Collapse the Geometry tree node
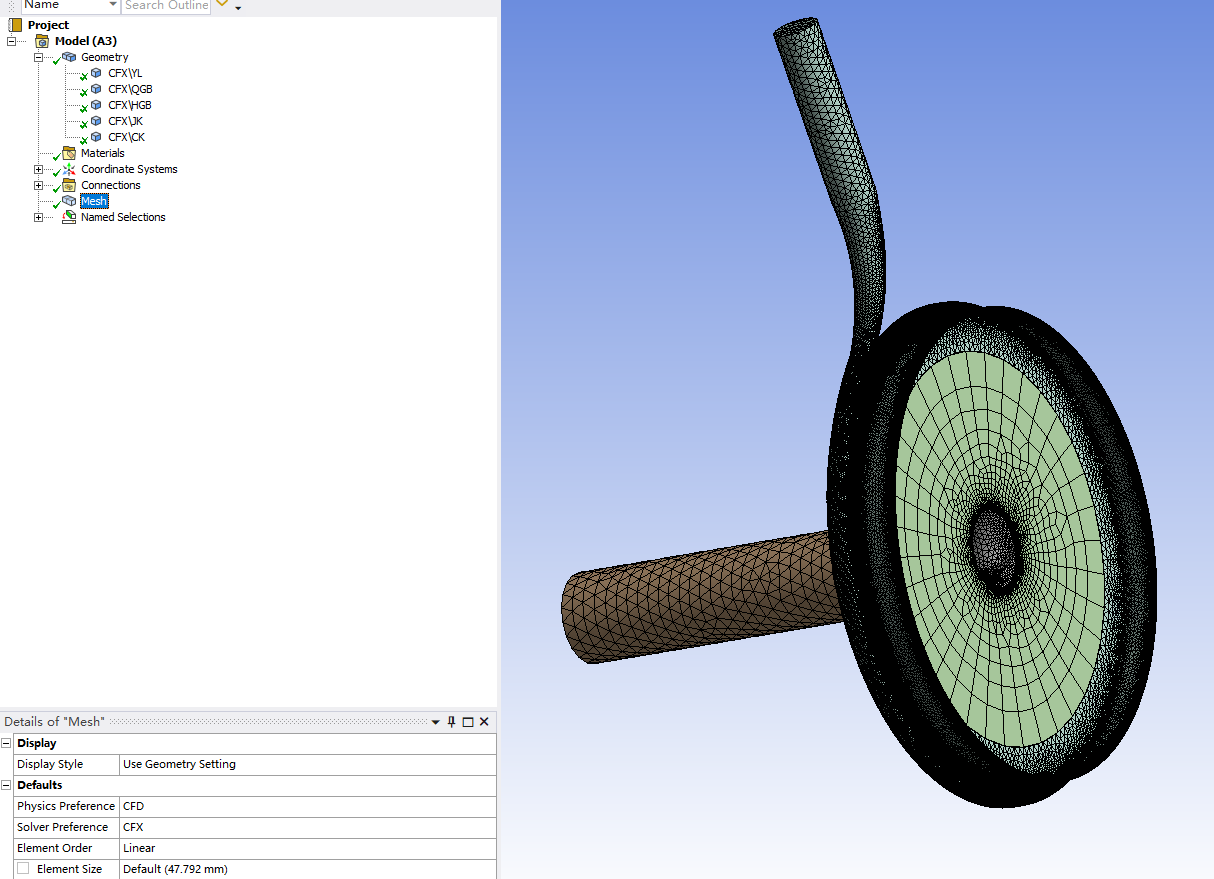 point(39,57)
